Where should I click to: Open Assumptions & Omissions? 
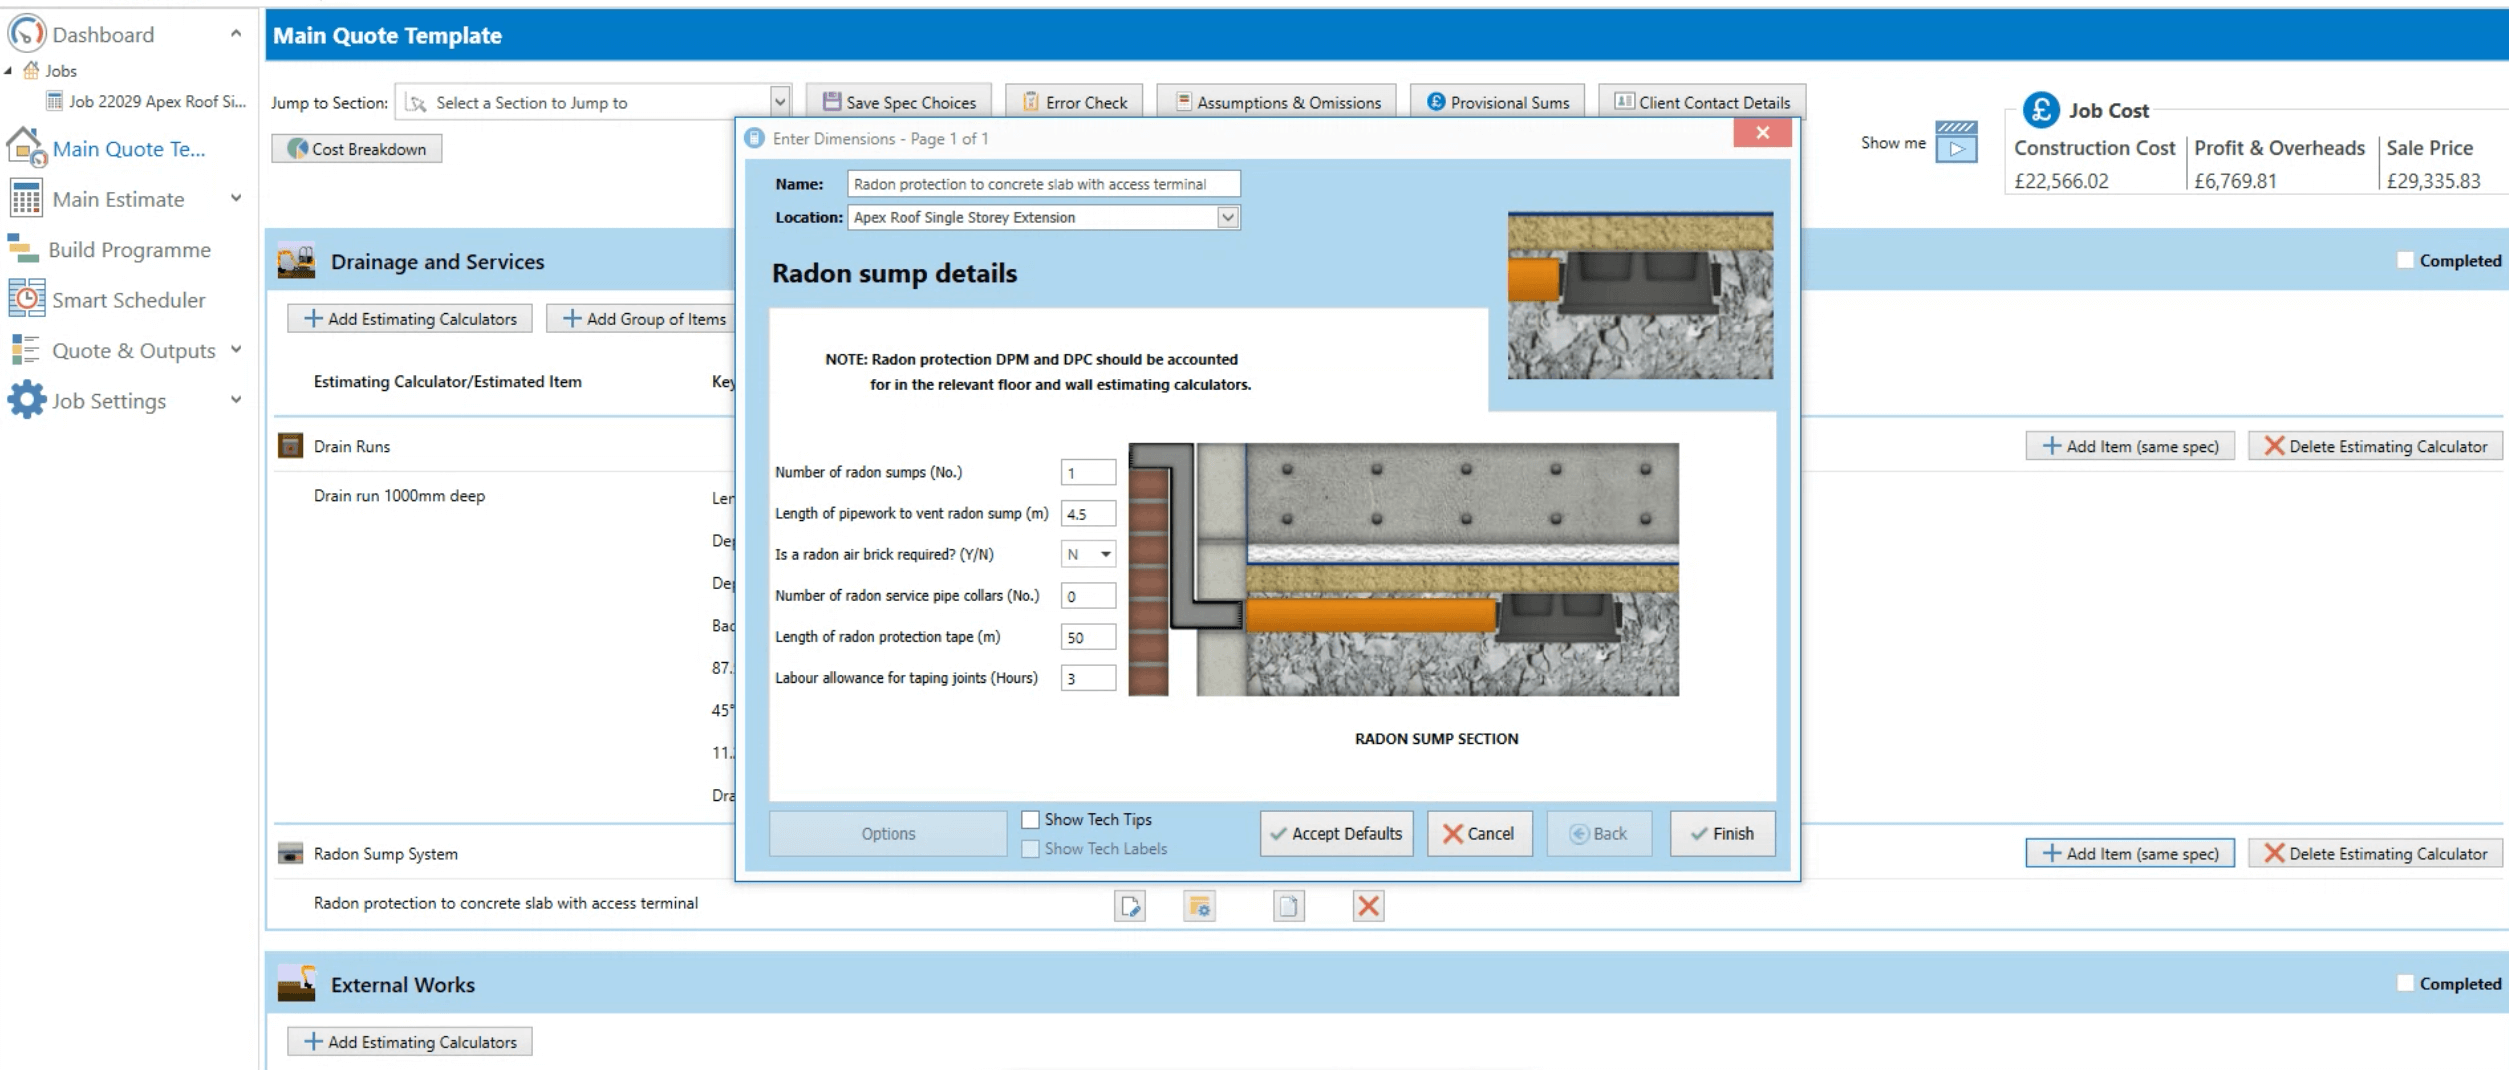tap(1277, 102)
